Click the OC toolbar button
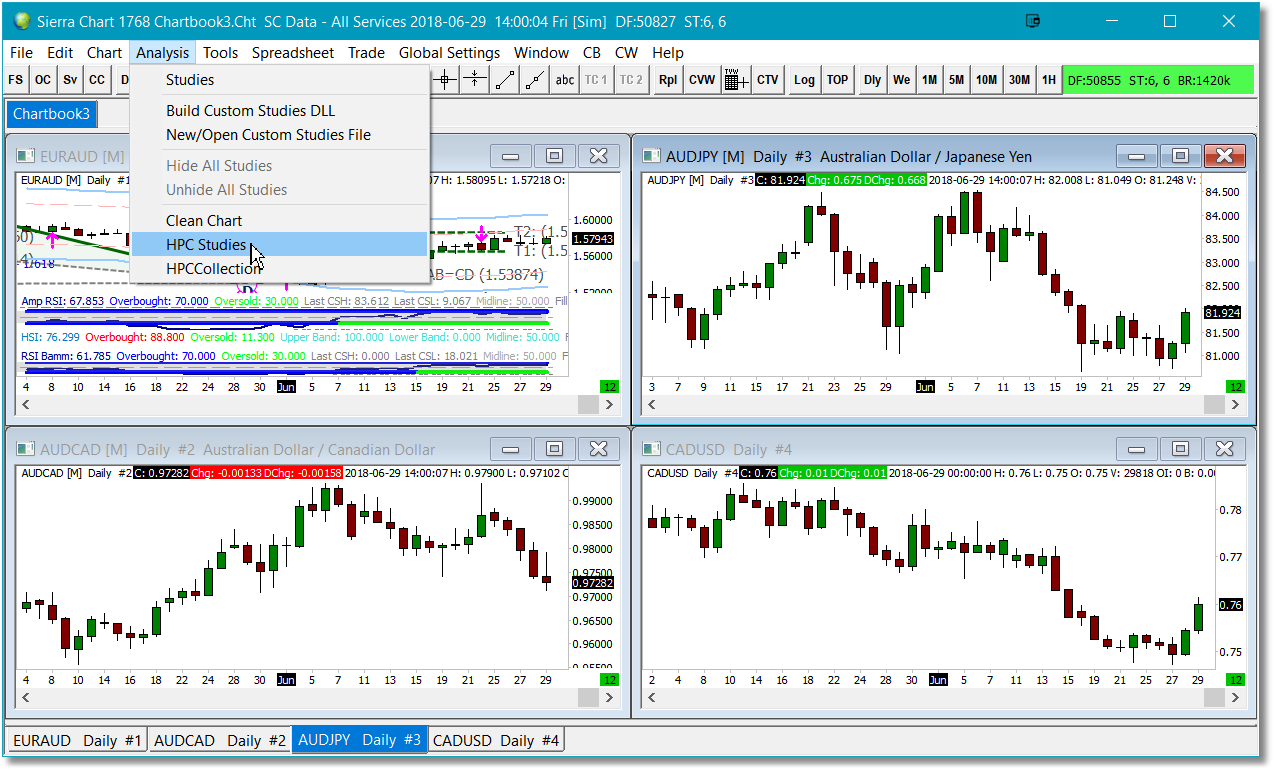 (43, 80)
